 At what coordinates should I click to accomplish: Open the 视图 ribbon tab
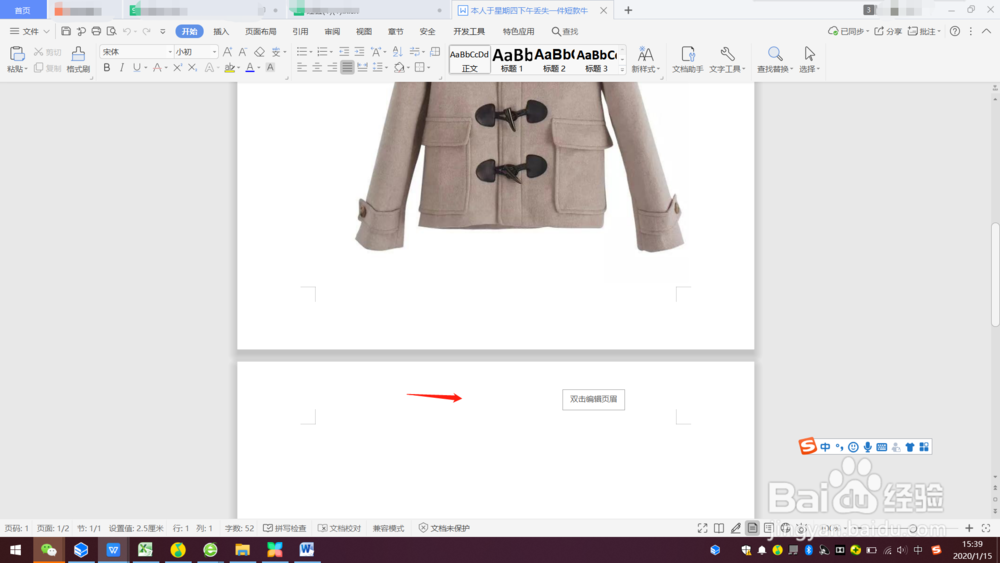pos(364,31)
